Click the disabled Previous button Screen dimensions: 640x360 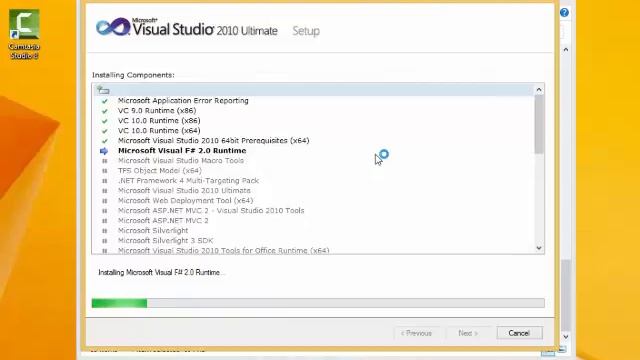416,333
